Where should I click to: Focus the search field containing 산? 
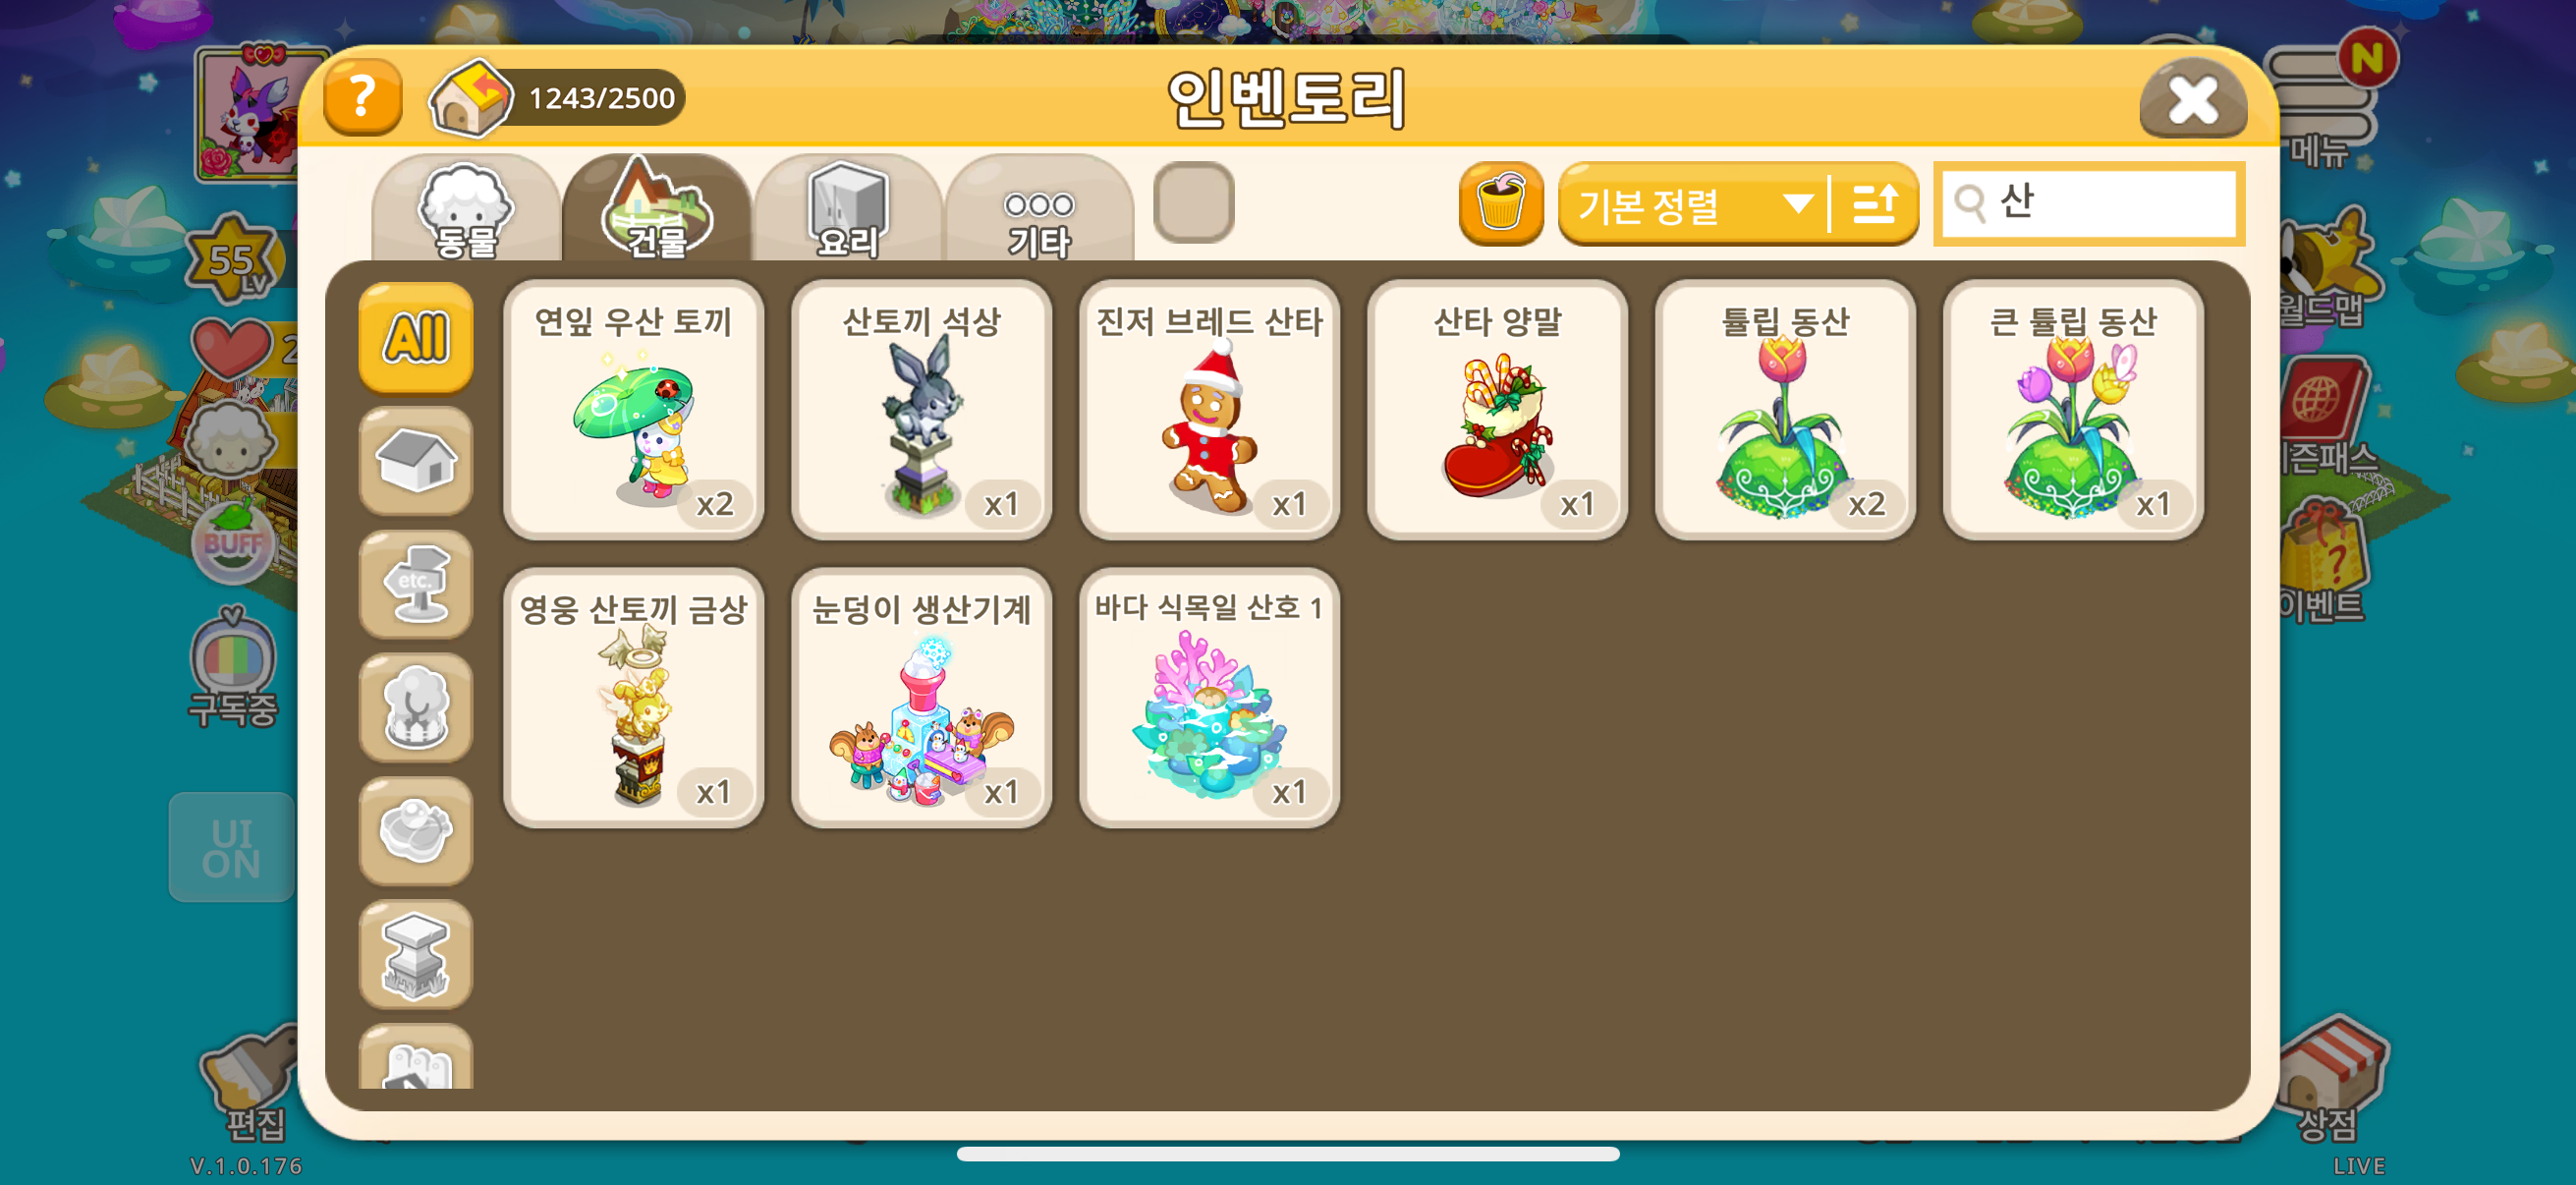coord(2090,203)
